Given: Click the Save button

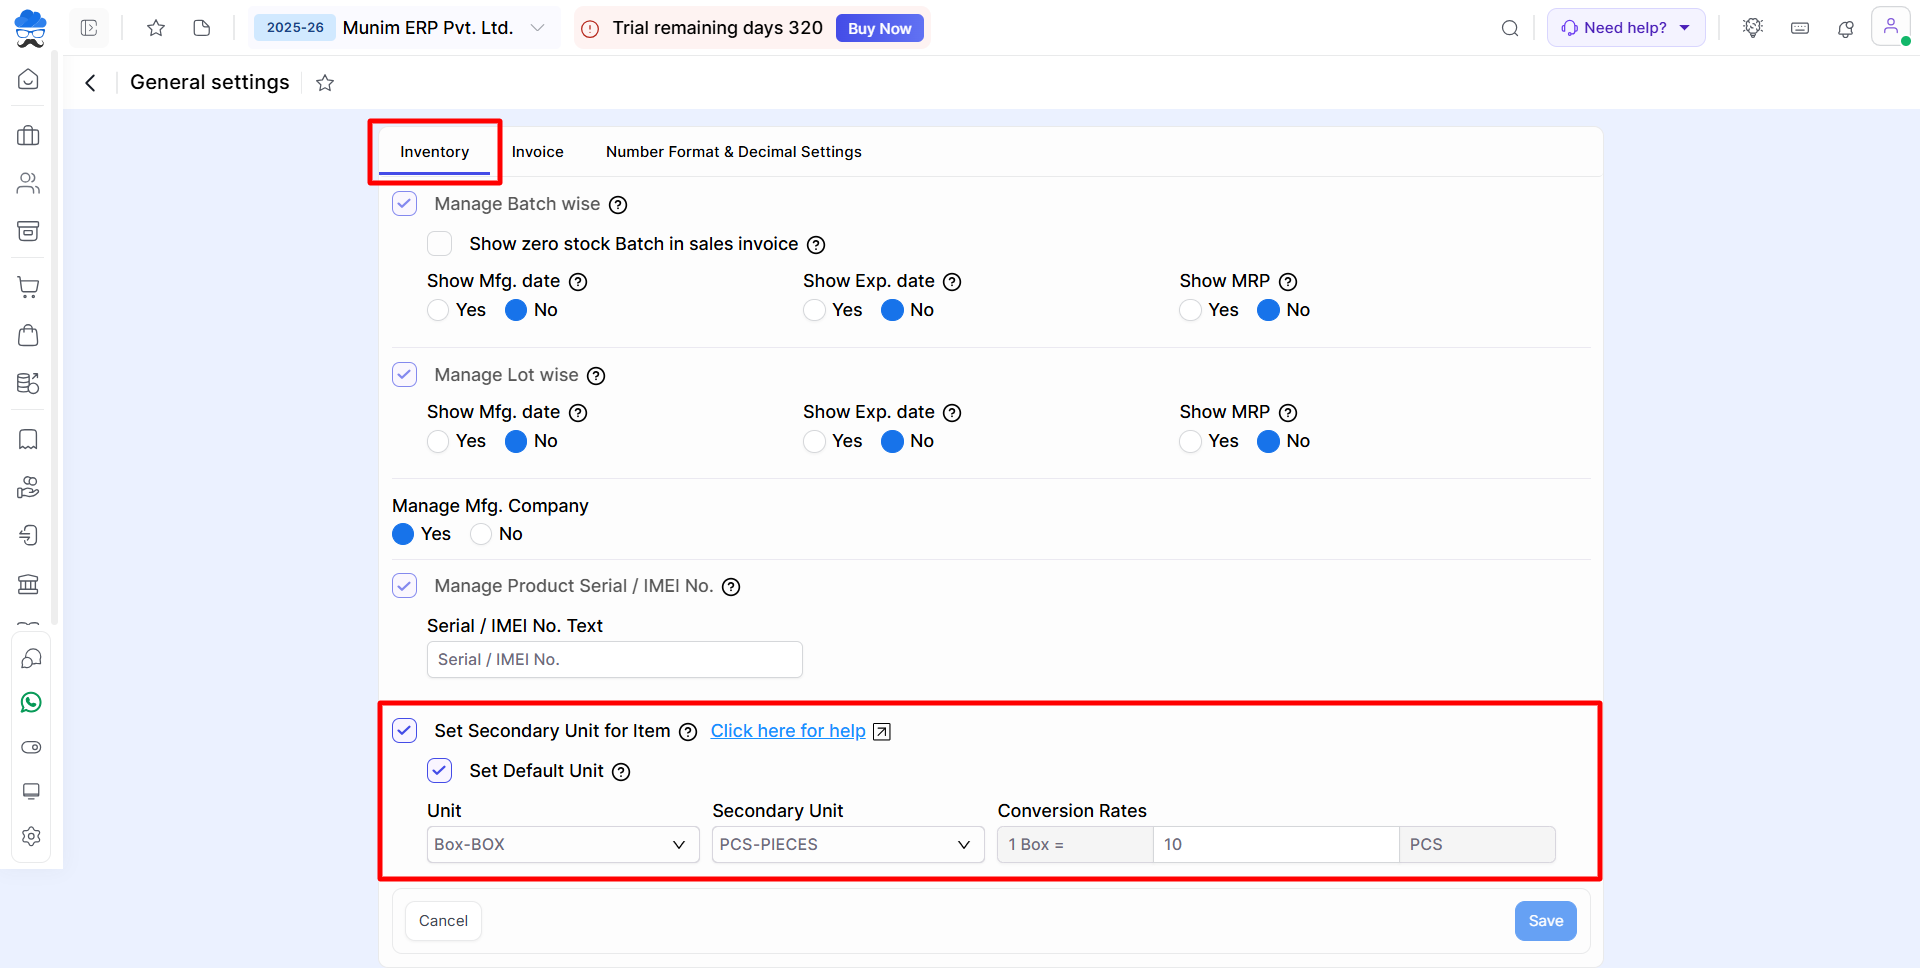Looking at the screenshot, I should [x=1545, y=921].
